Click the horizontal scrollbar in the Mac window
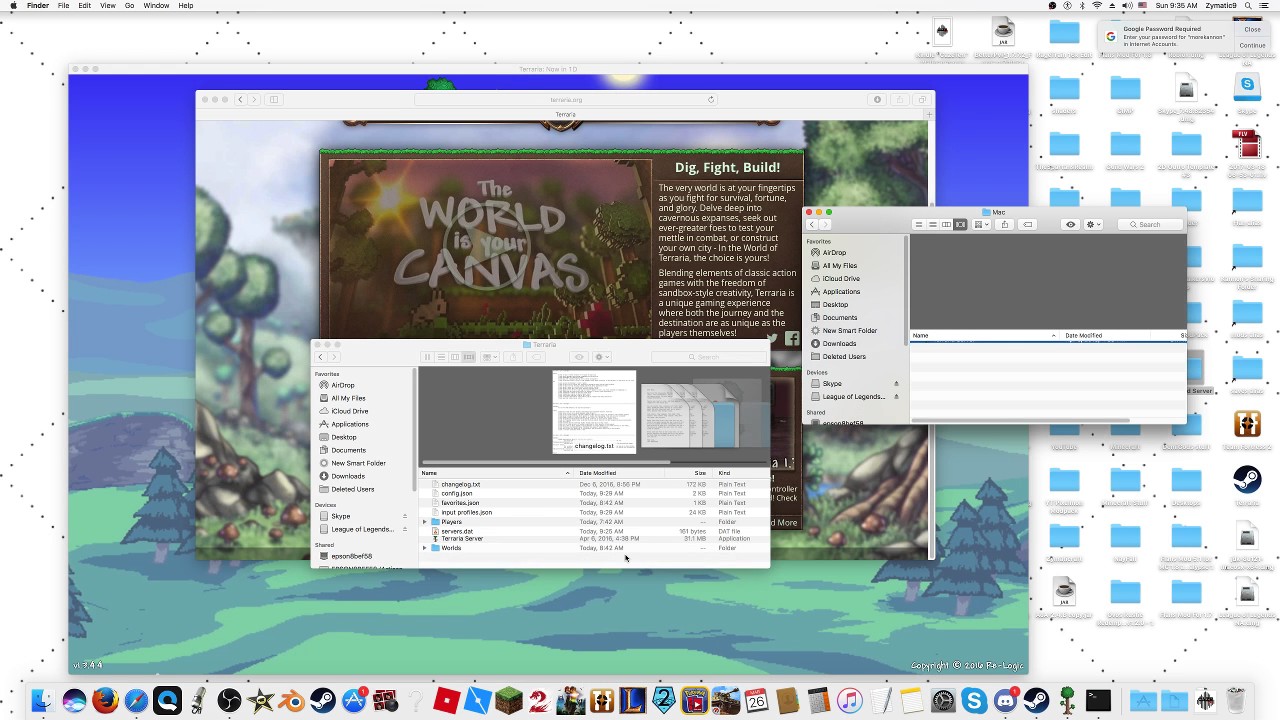The height and width of the screenshot is (720, 1280). 1020,421
